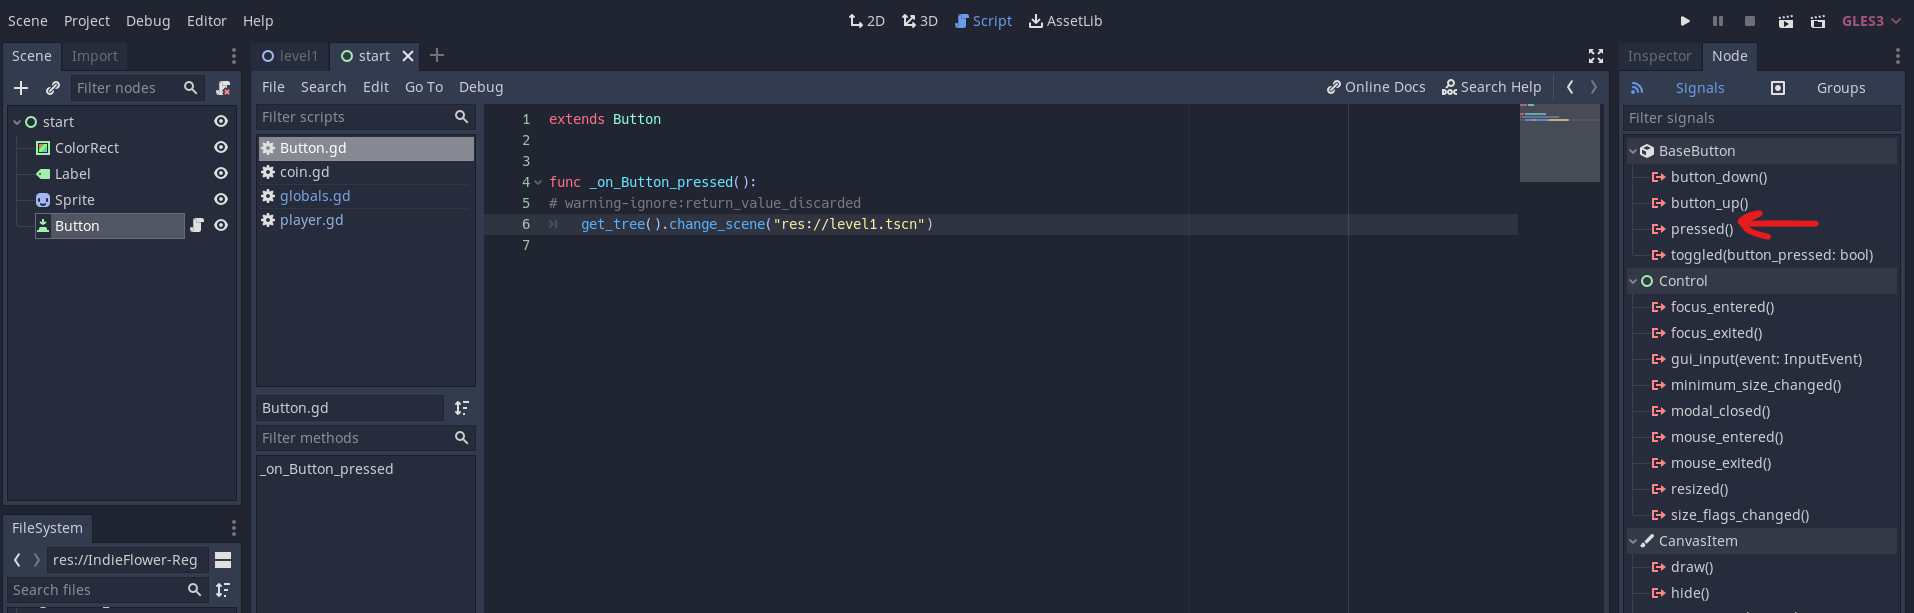
Task: Click the Scene dock options three-dot menu
Action: [234, 56]
